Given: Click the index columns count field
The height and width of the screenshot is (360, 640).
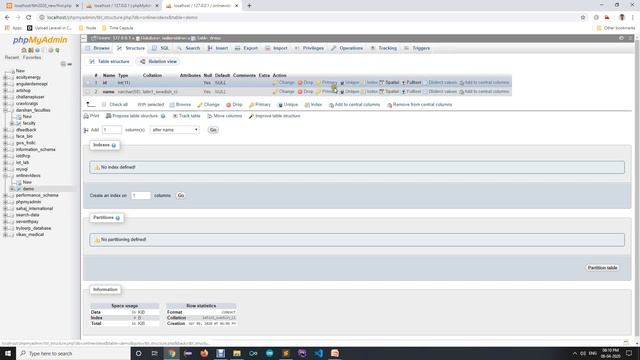Looking at the screenshot, I should click(x=141, y=196).
